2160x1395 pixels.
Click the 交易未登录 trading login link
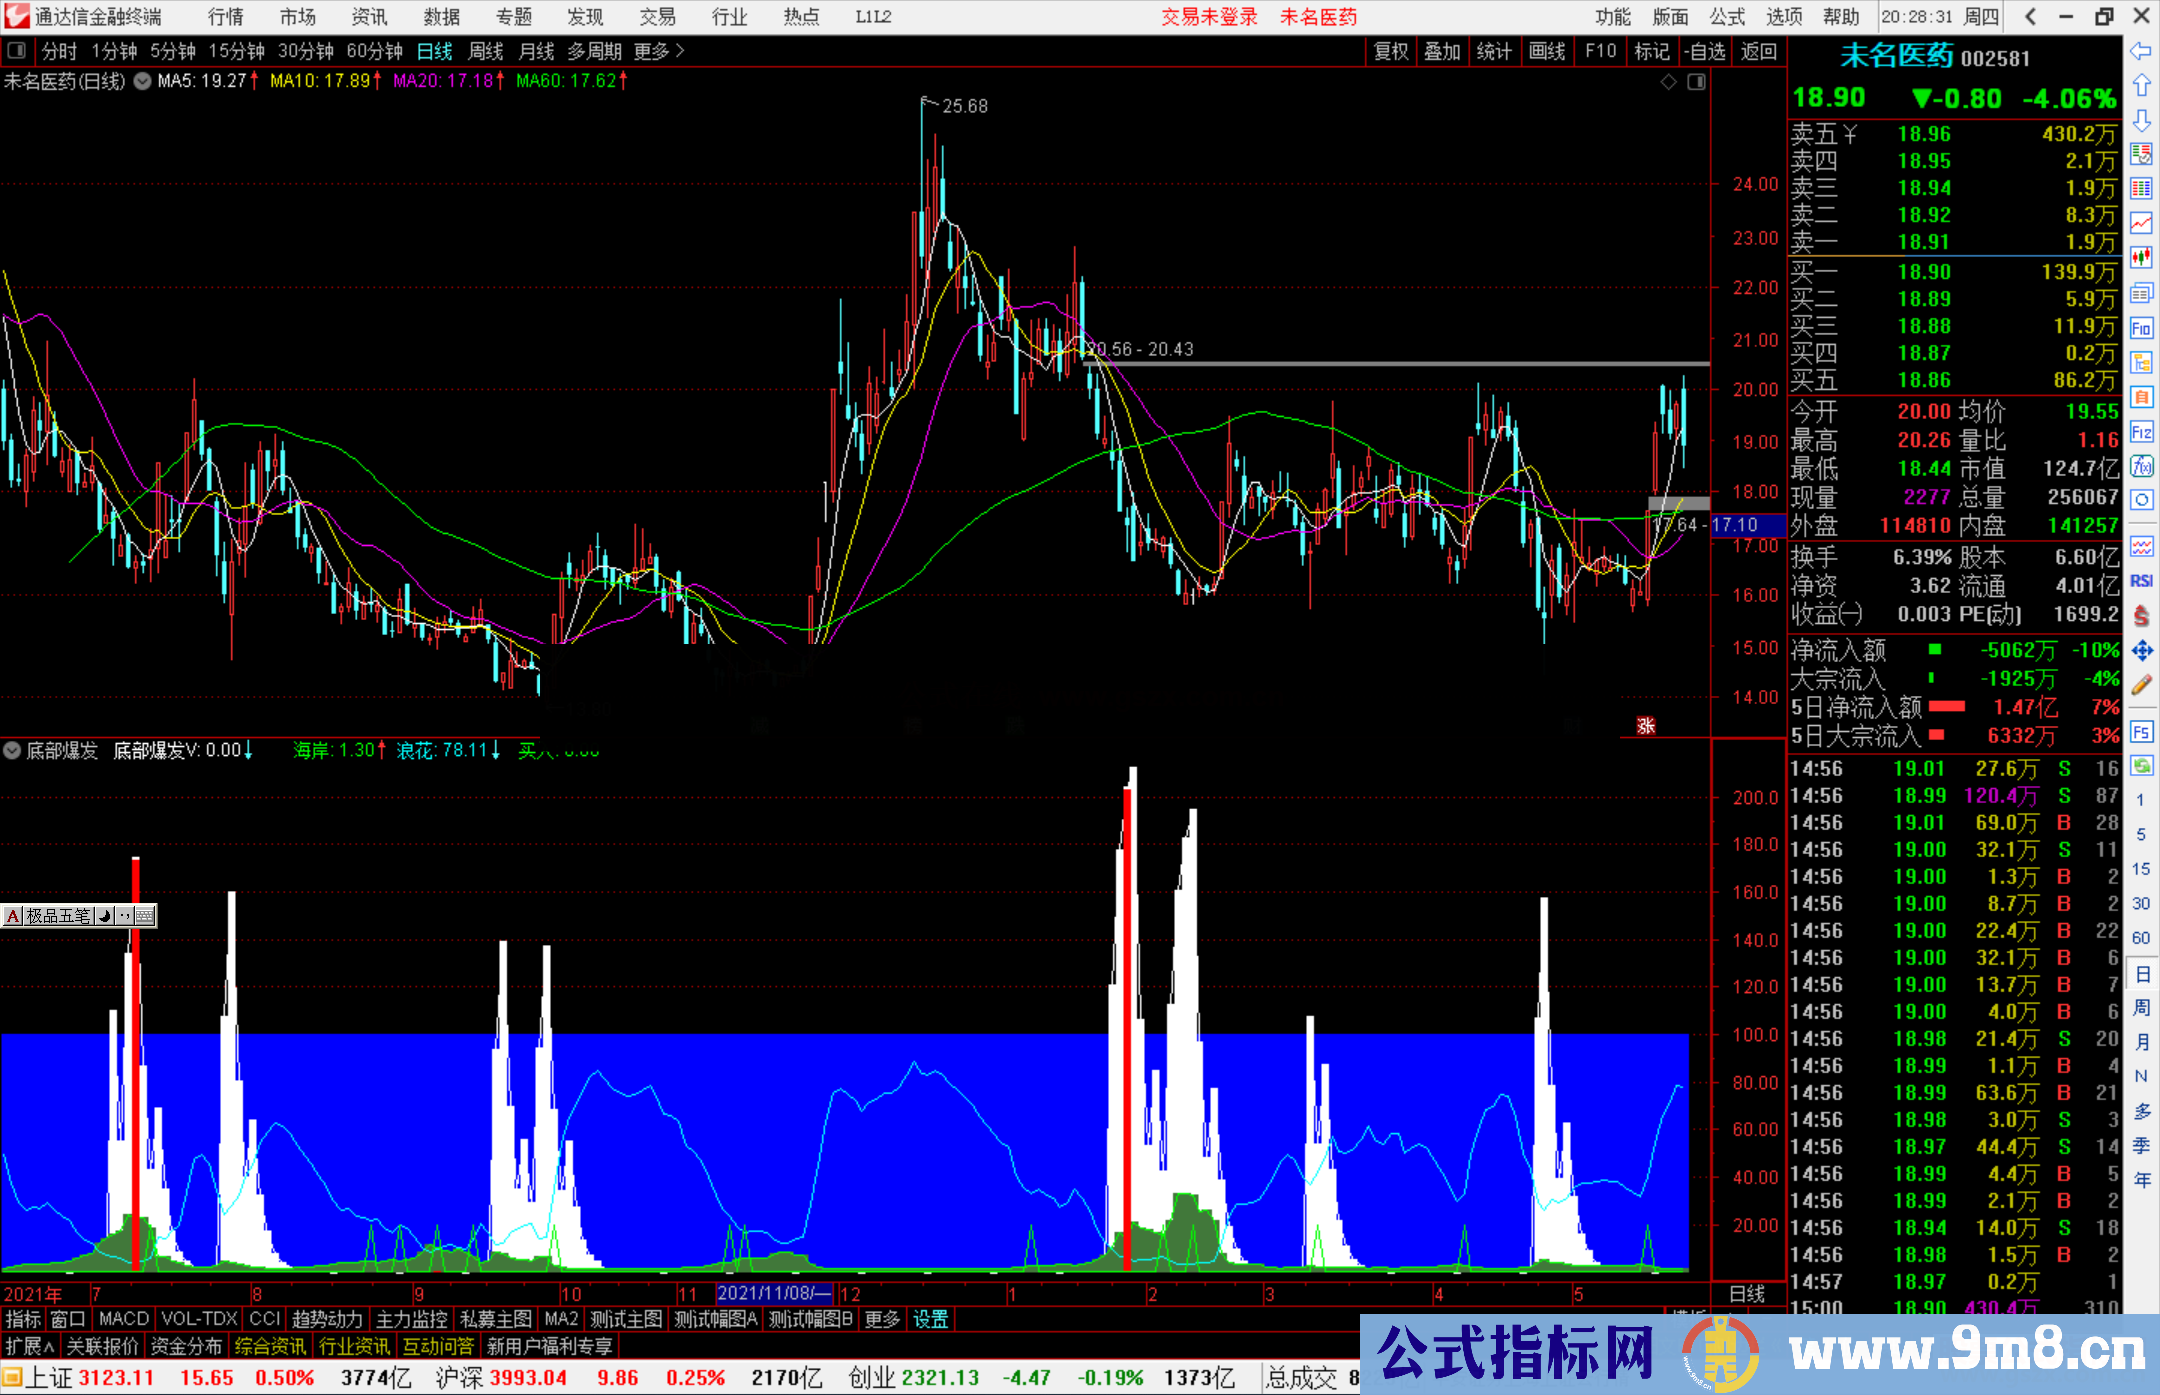click(x=1209, y=17)
